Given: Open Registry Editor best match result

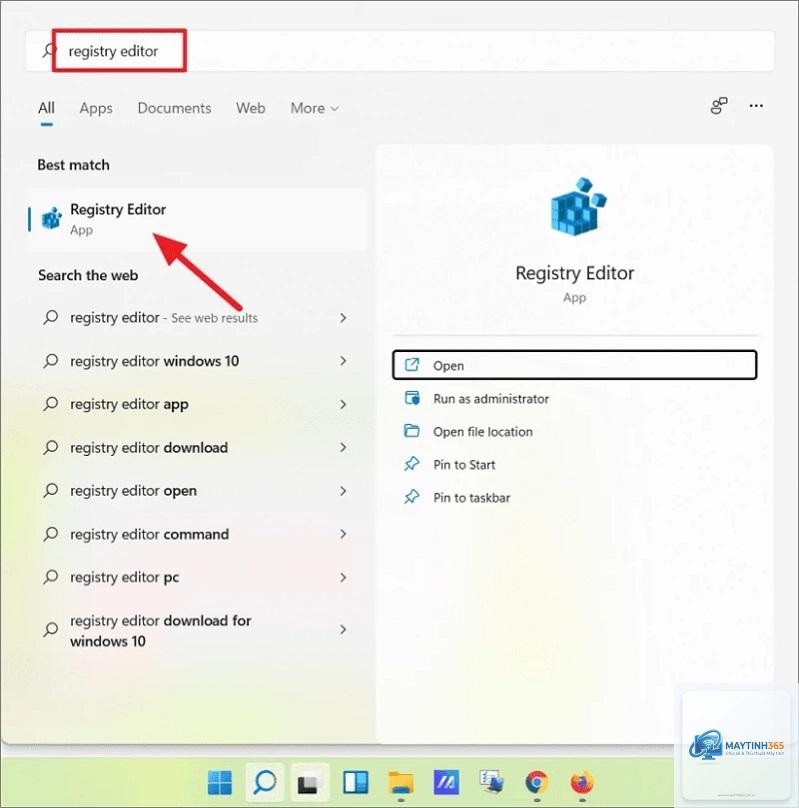Looking at the screenshot, I should pos(198,219).
